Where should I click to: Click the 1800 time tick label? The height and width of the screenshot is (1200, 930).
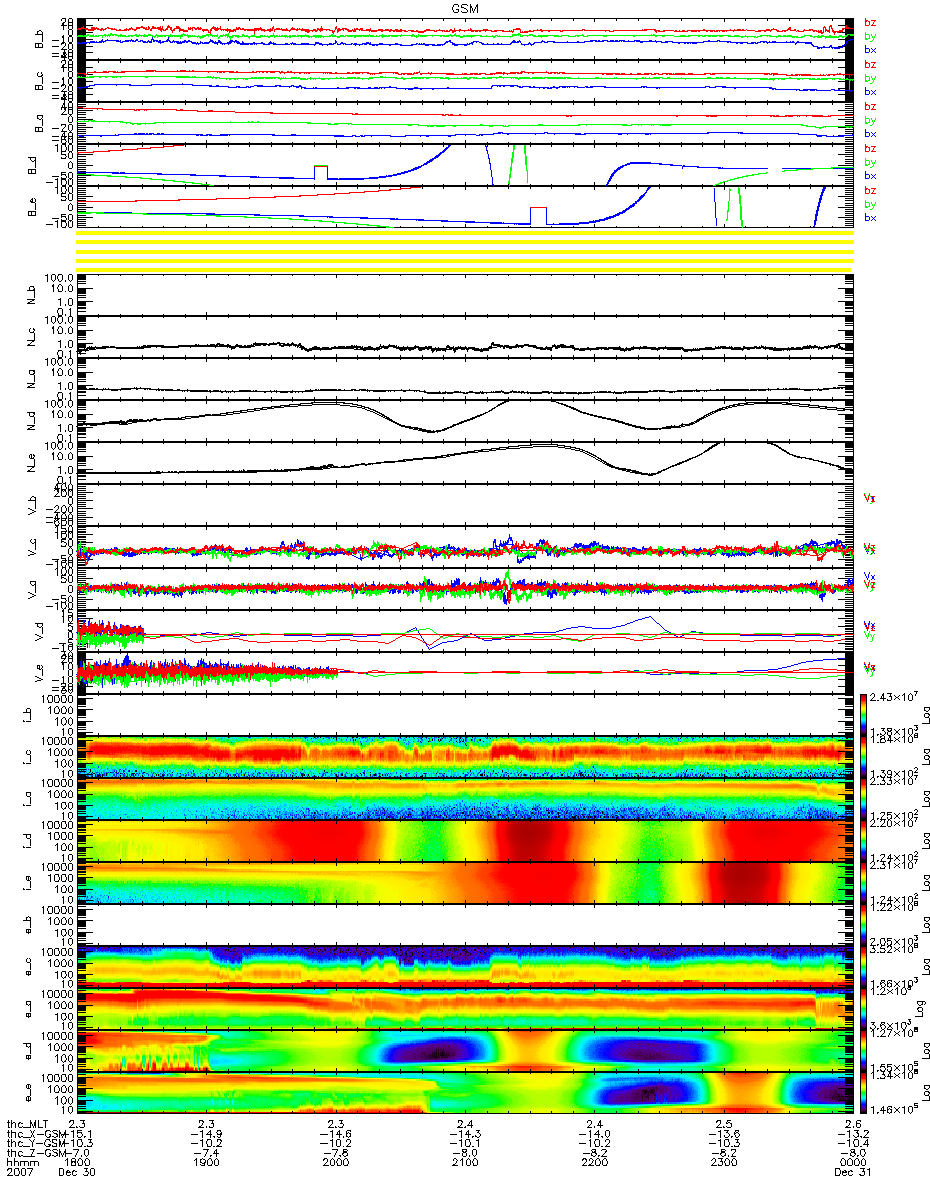tap(78, 1162)
